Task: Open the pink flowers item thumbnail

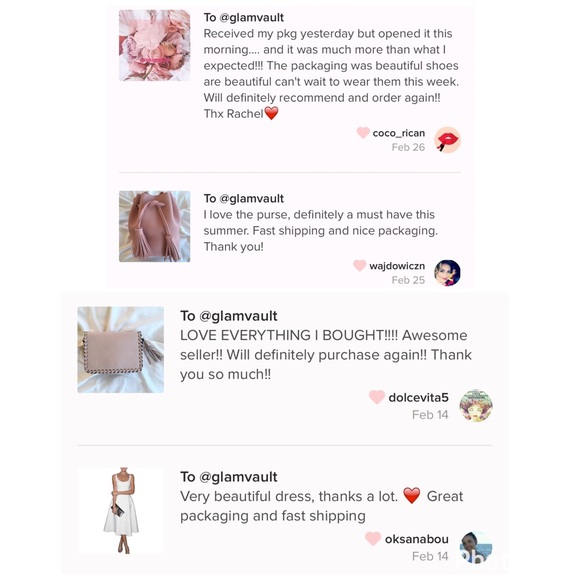Action: (x=155, y=45)
